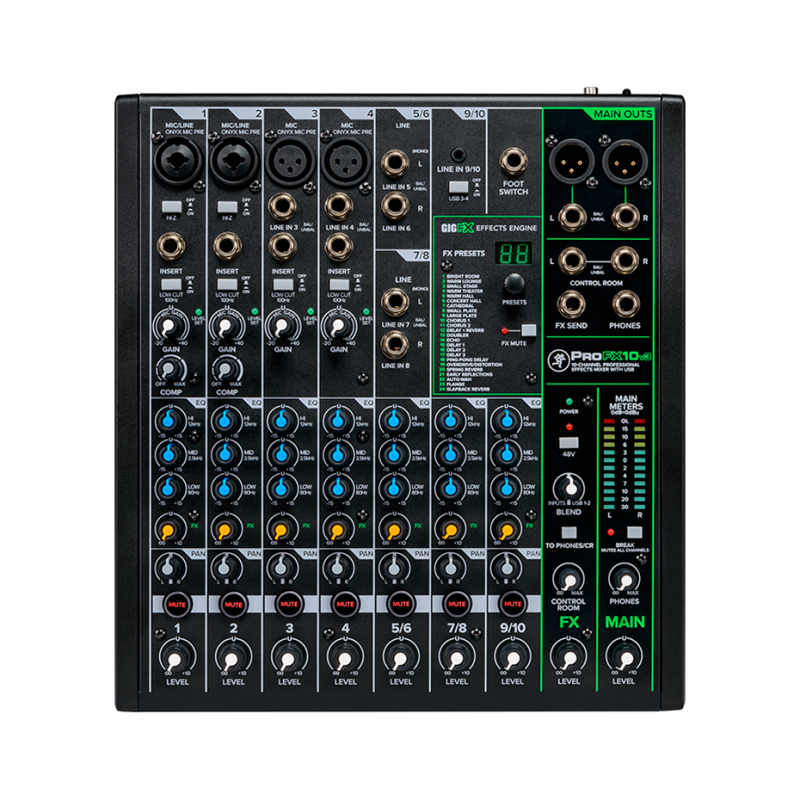The image size is (800, 800).
Task: Mute the 9/10 stereo channel
Action: pyautogui.click(x=512, y=605)
